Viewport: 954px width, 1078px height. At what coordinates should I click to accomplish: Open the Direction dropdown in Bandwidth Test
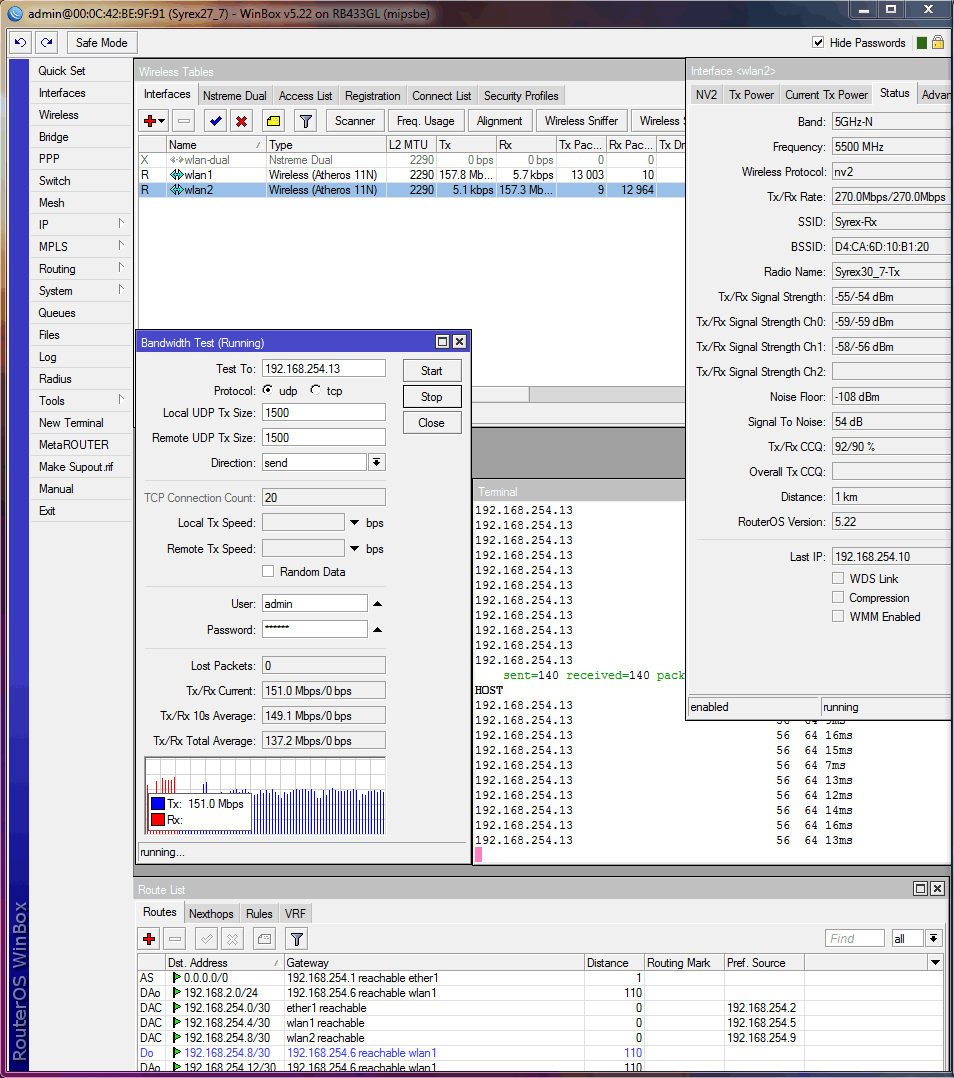click(x=377, y=463)
